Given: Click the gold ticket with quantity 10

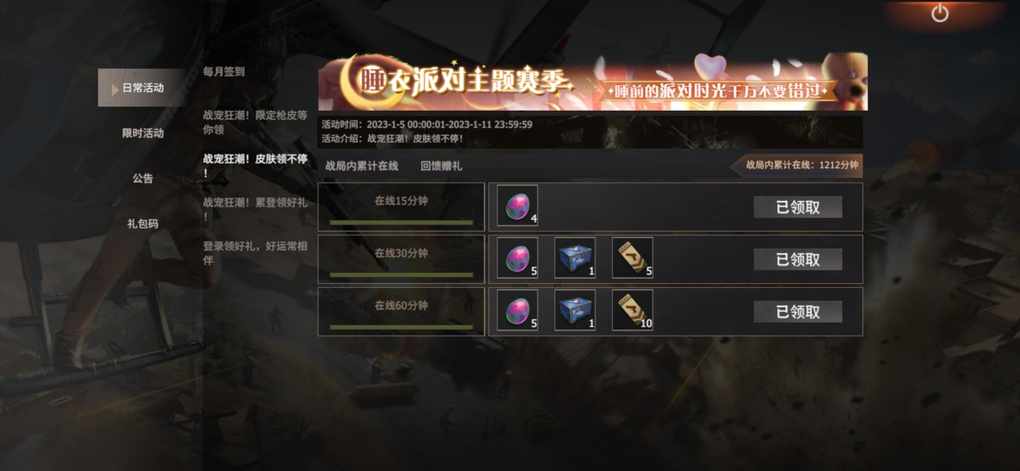Looking at the screenshot, I should coord(632,310).
